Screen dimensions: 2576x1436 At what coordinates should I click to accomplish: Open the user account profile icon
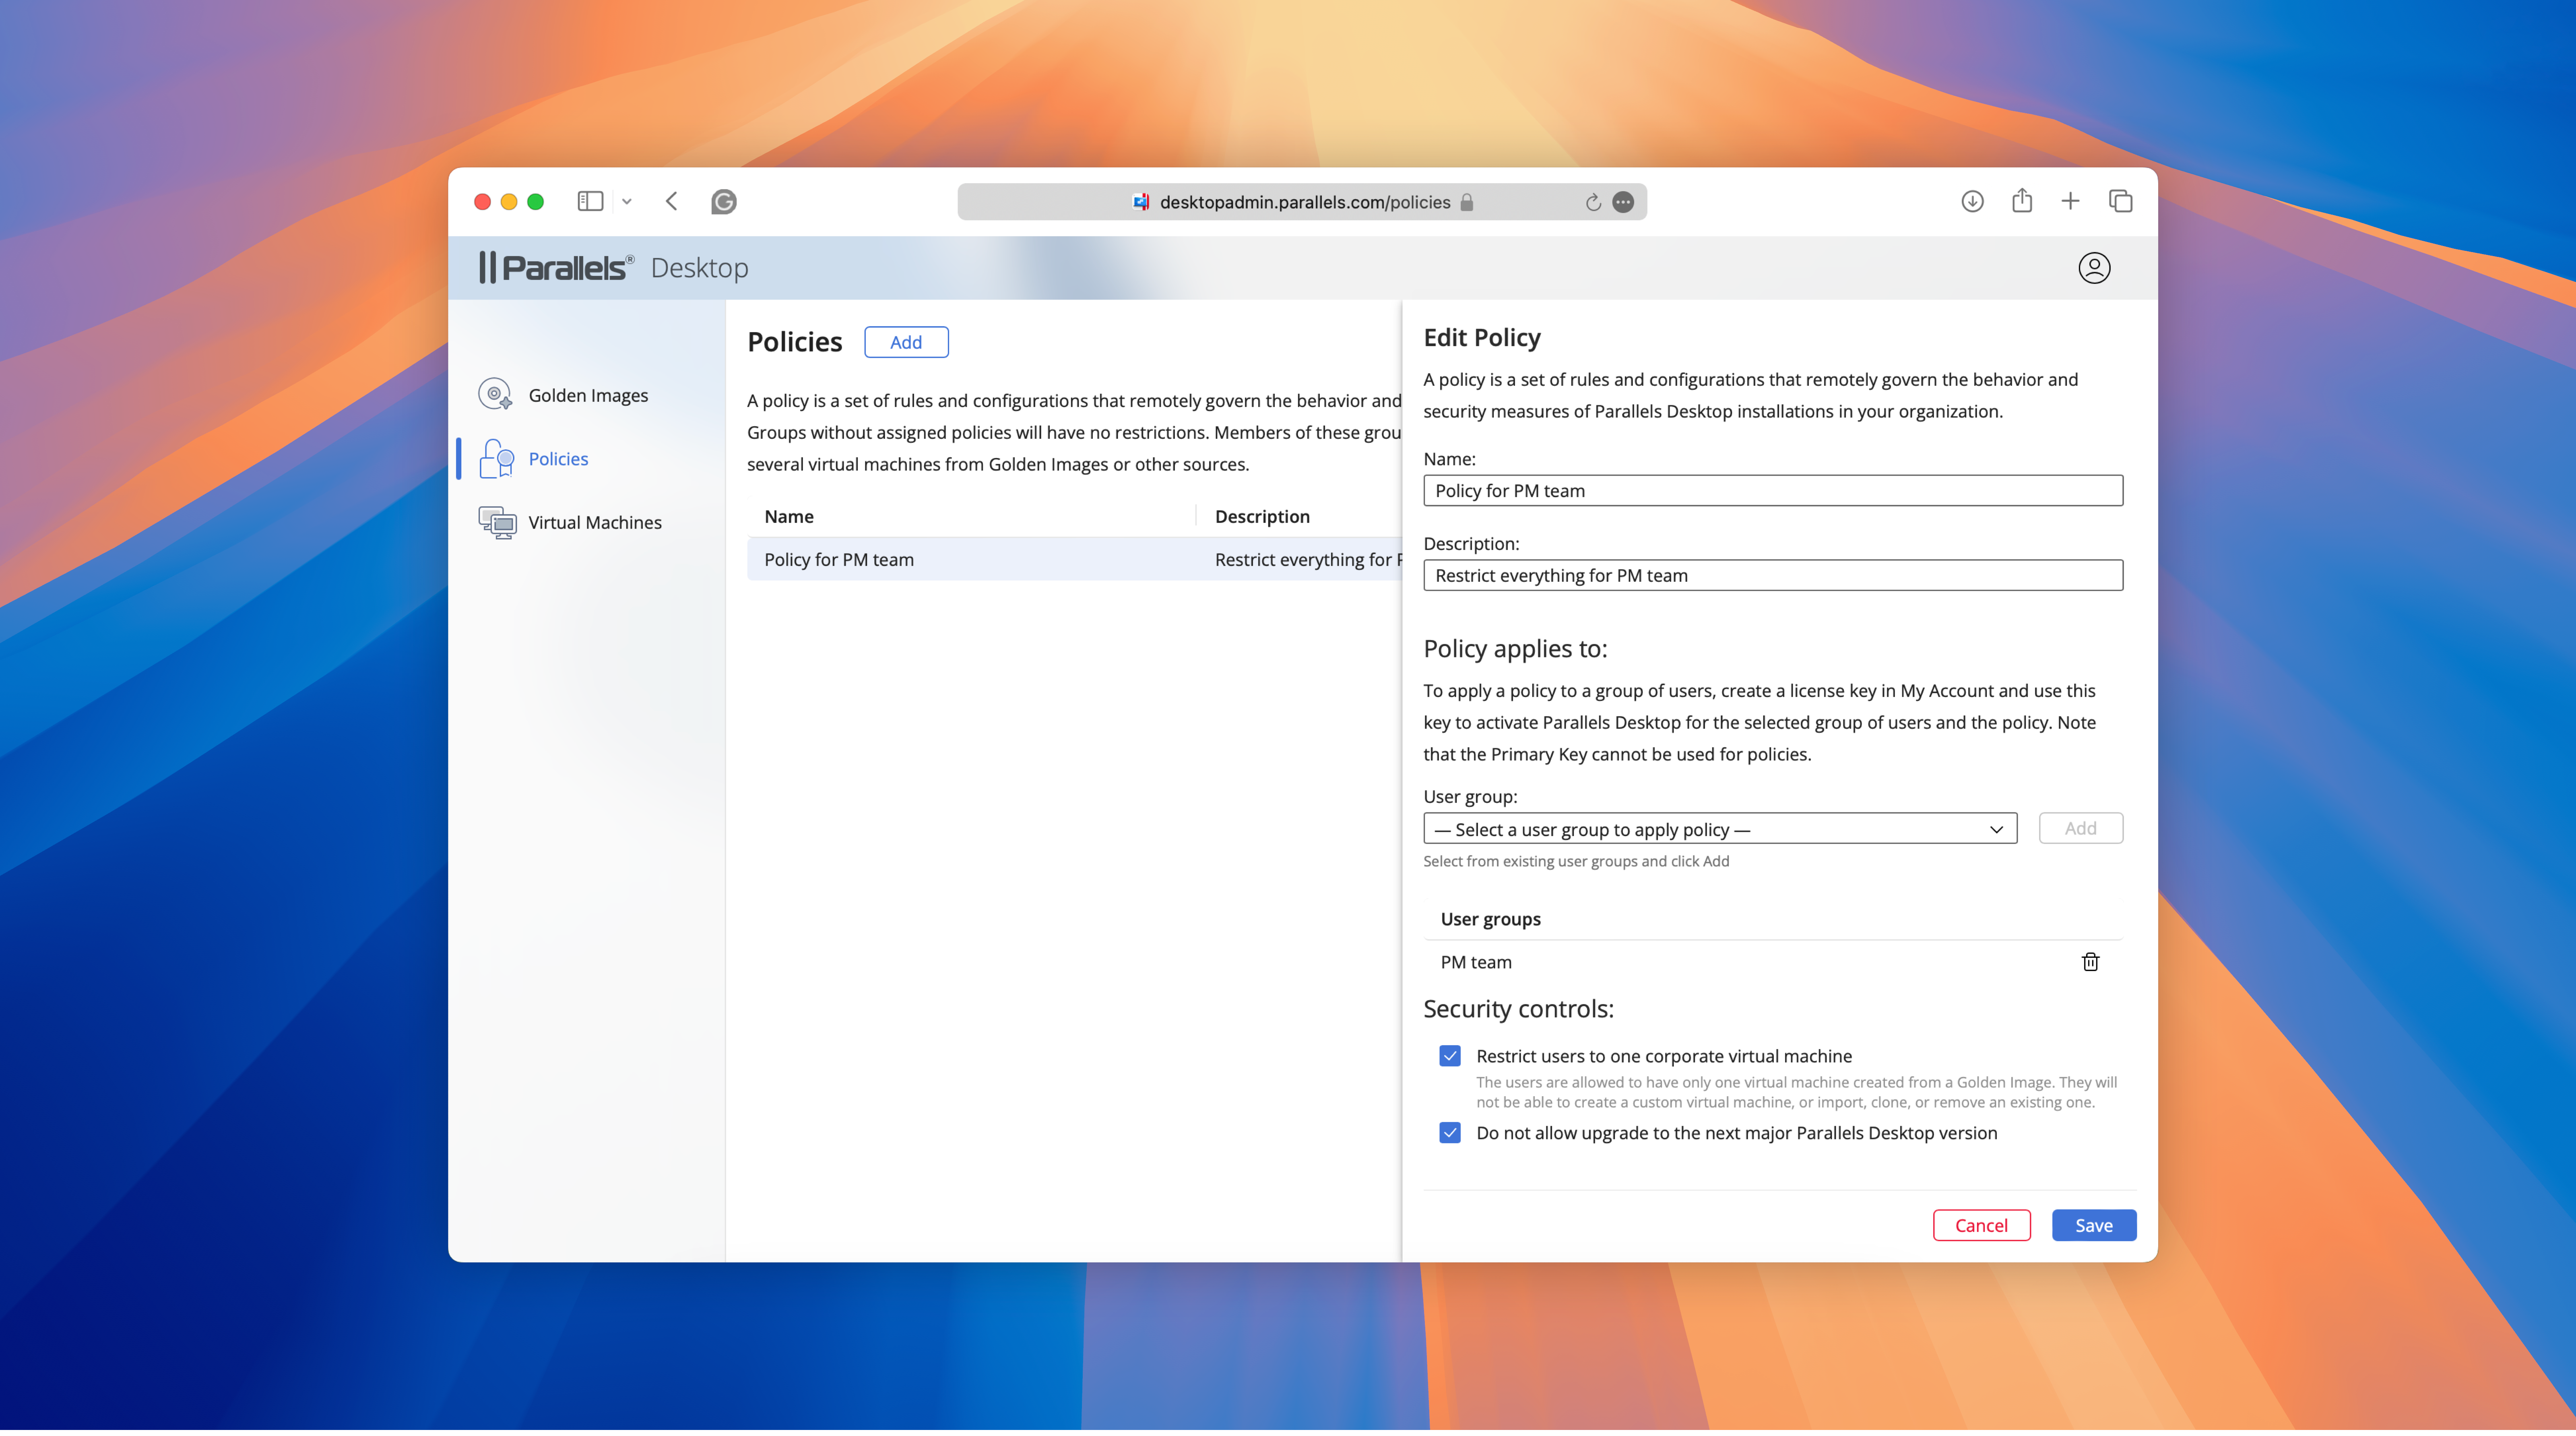2094,268
